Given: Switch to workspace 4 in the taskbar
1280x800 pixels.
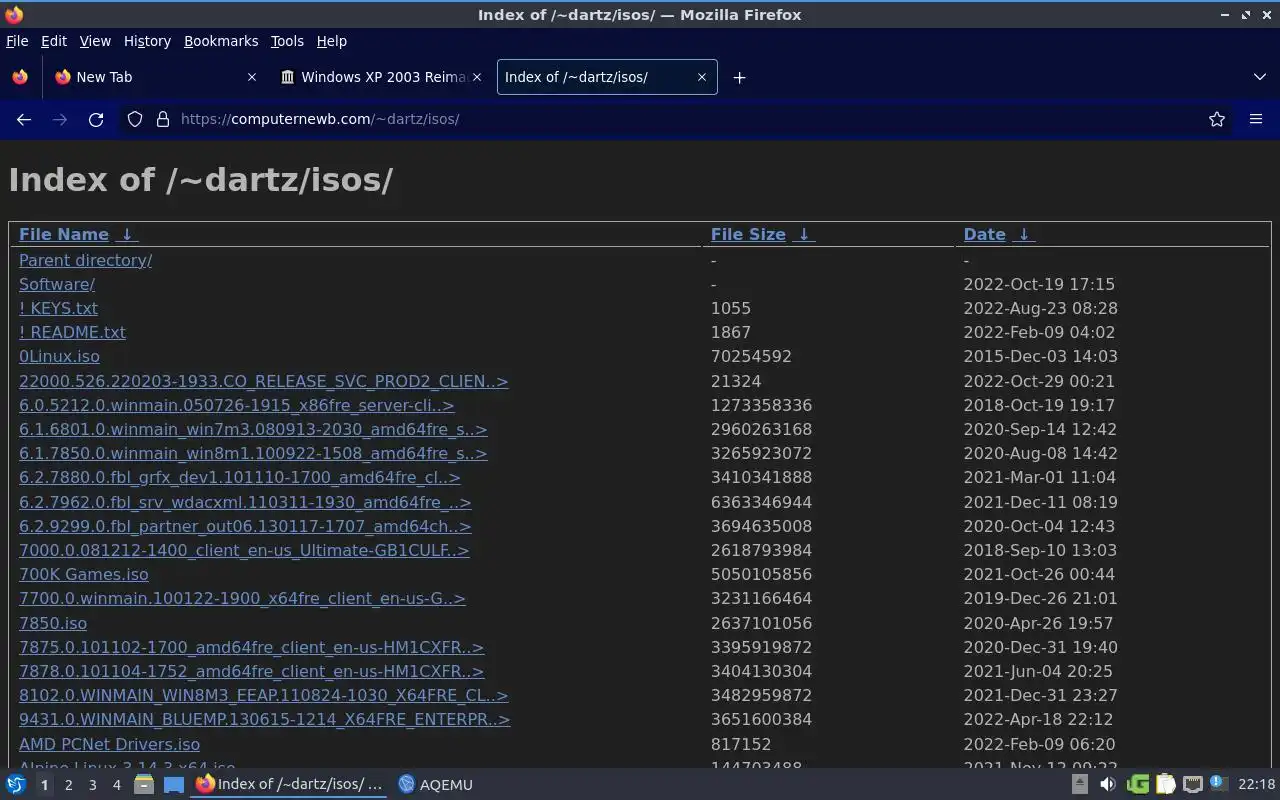Looking at the screenshot, I should click(x=116, y=785).
